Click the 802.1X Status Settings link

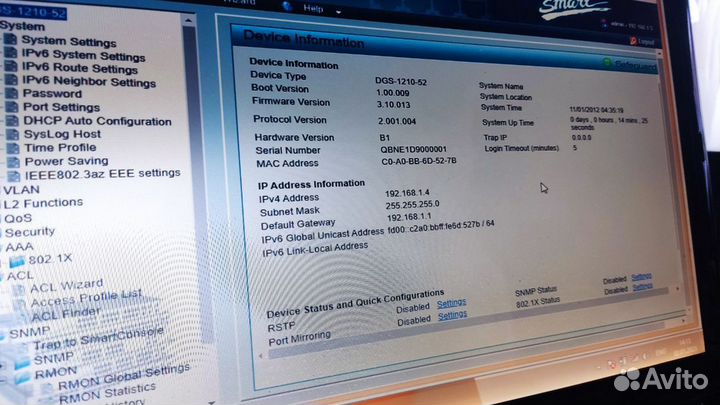(642, 287)
